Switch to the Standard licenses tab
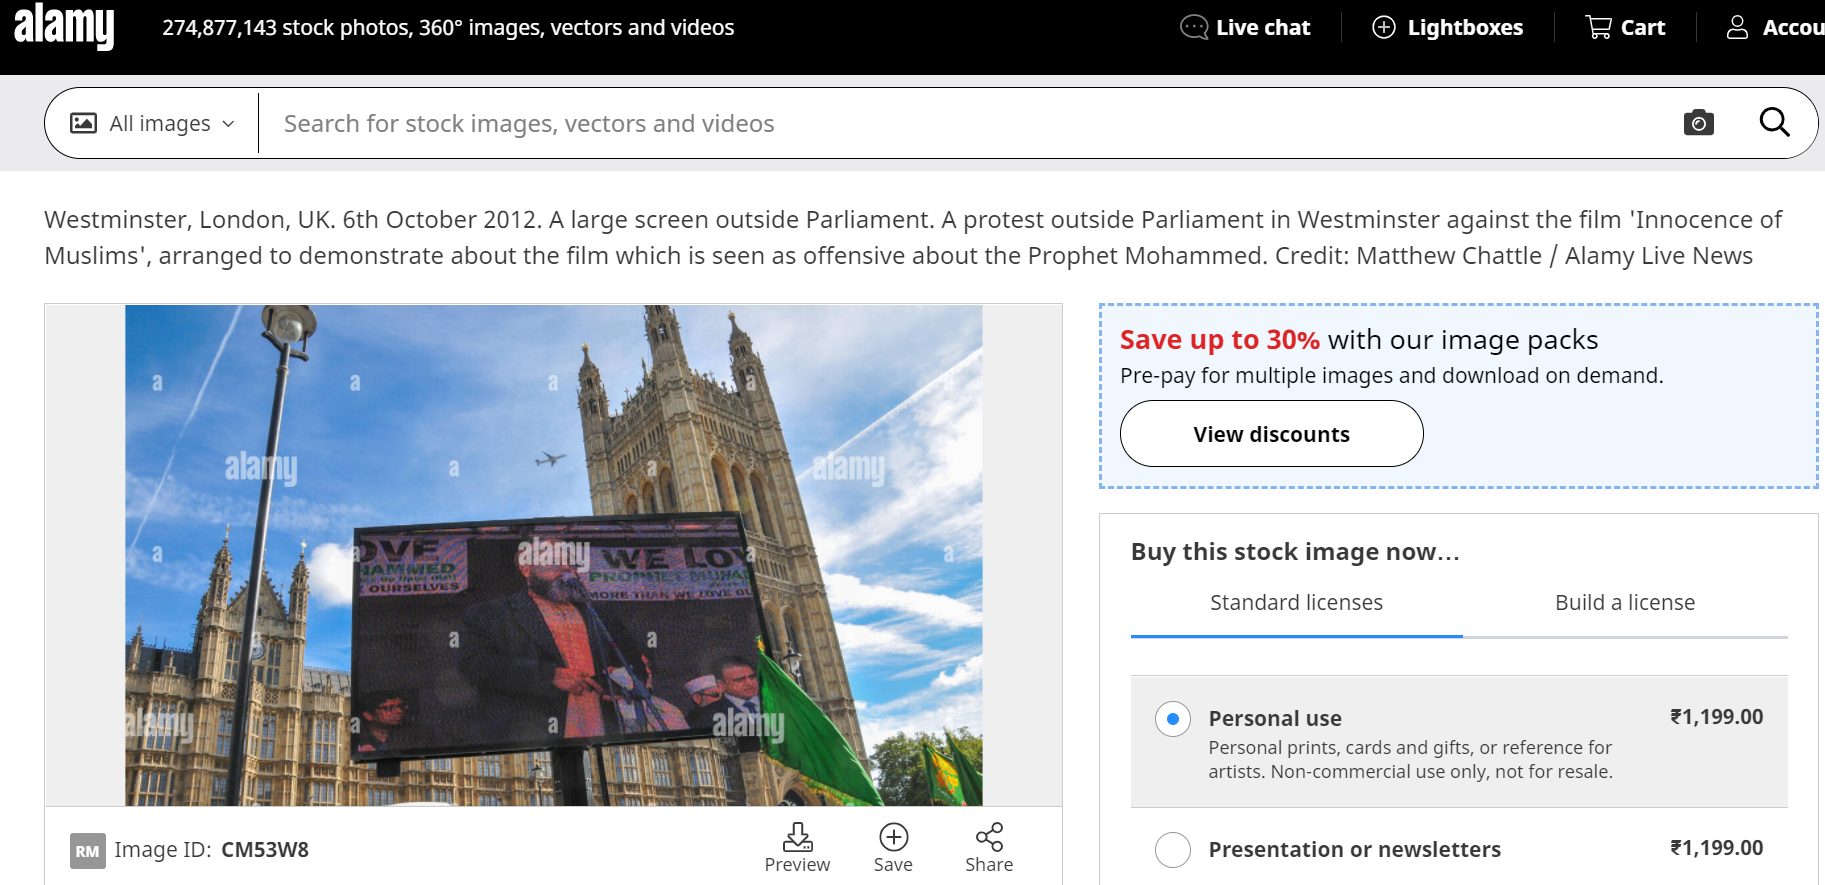 point(1296,603)
